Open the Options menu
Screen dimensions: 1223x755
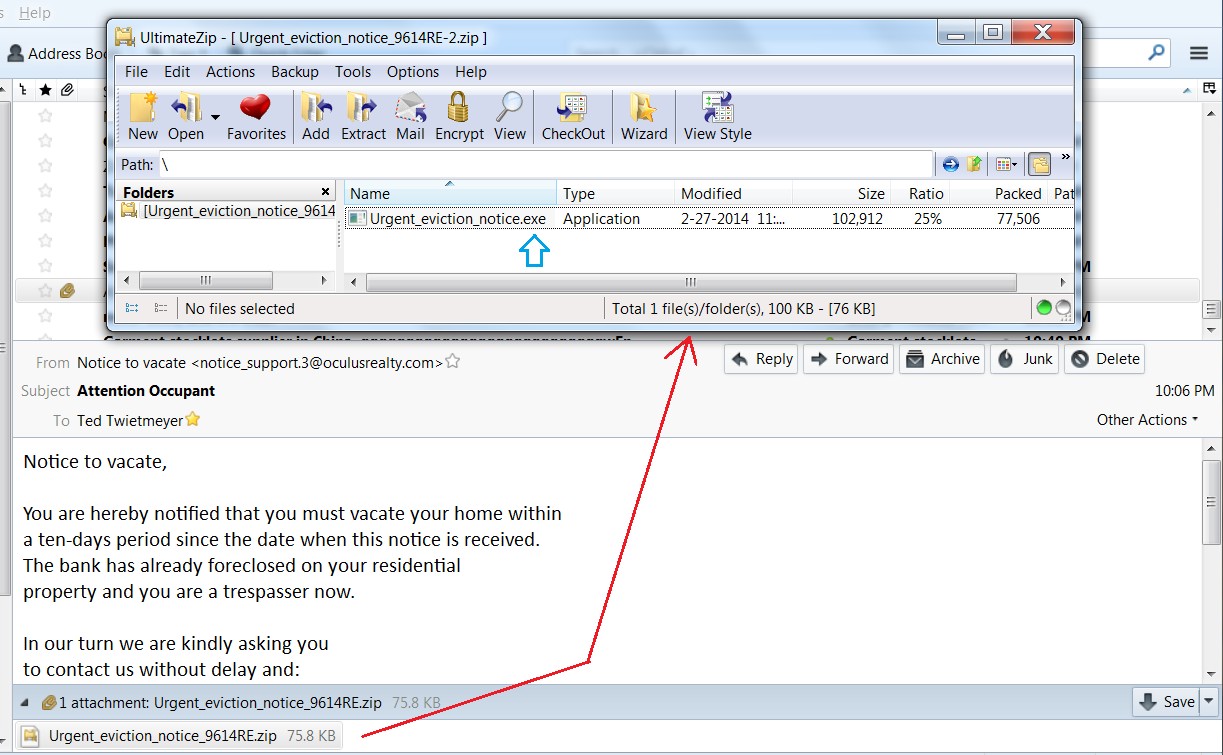coord(413,72)
